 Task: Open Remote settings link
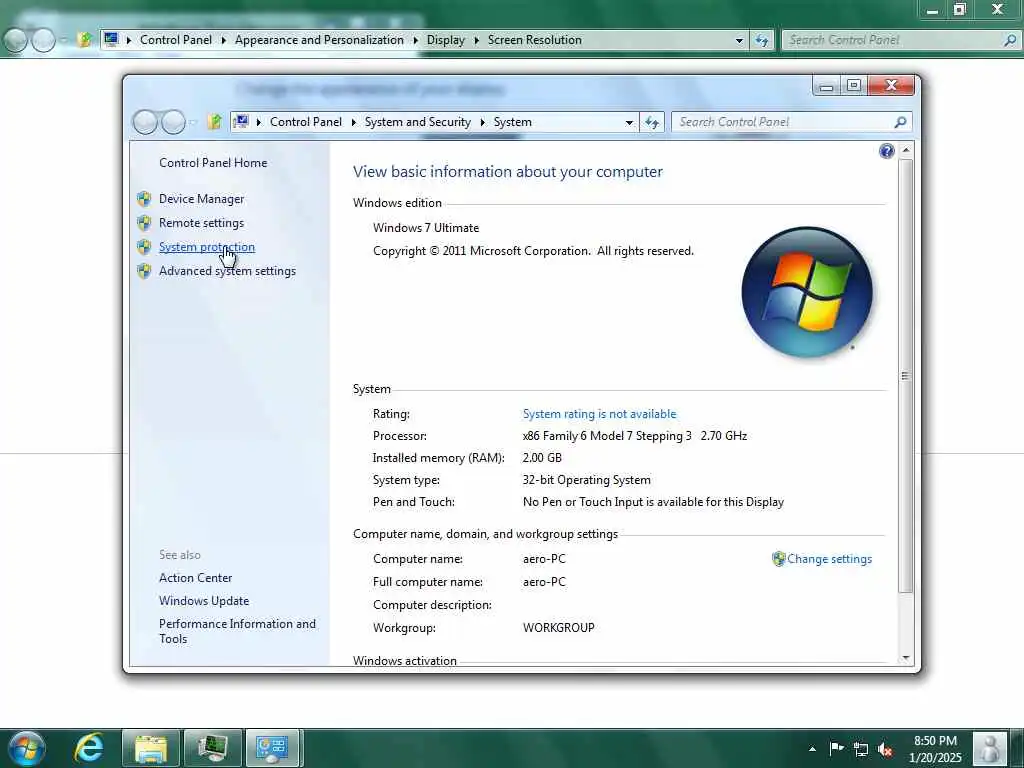[201, 223]
